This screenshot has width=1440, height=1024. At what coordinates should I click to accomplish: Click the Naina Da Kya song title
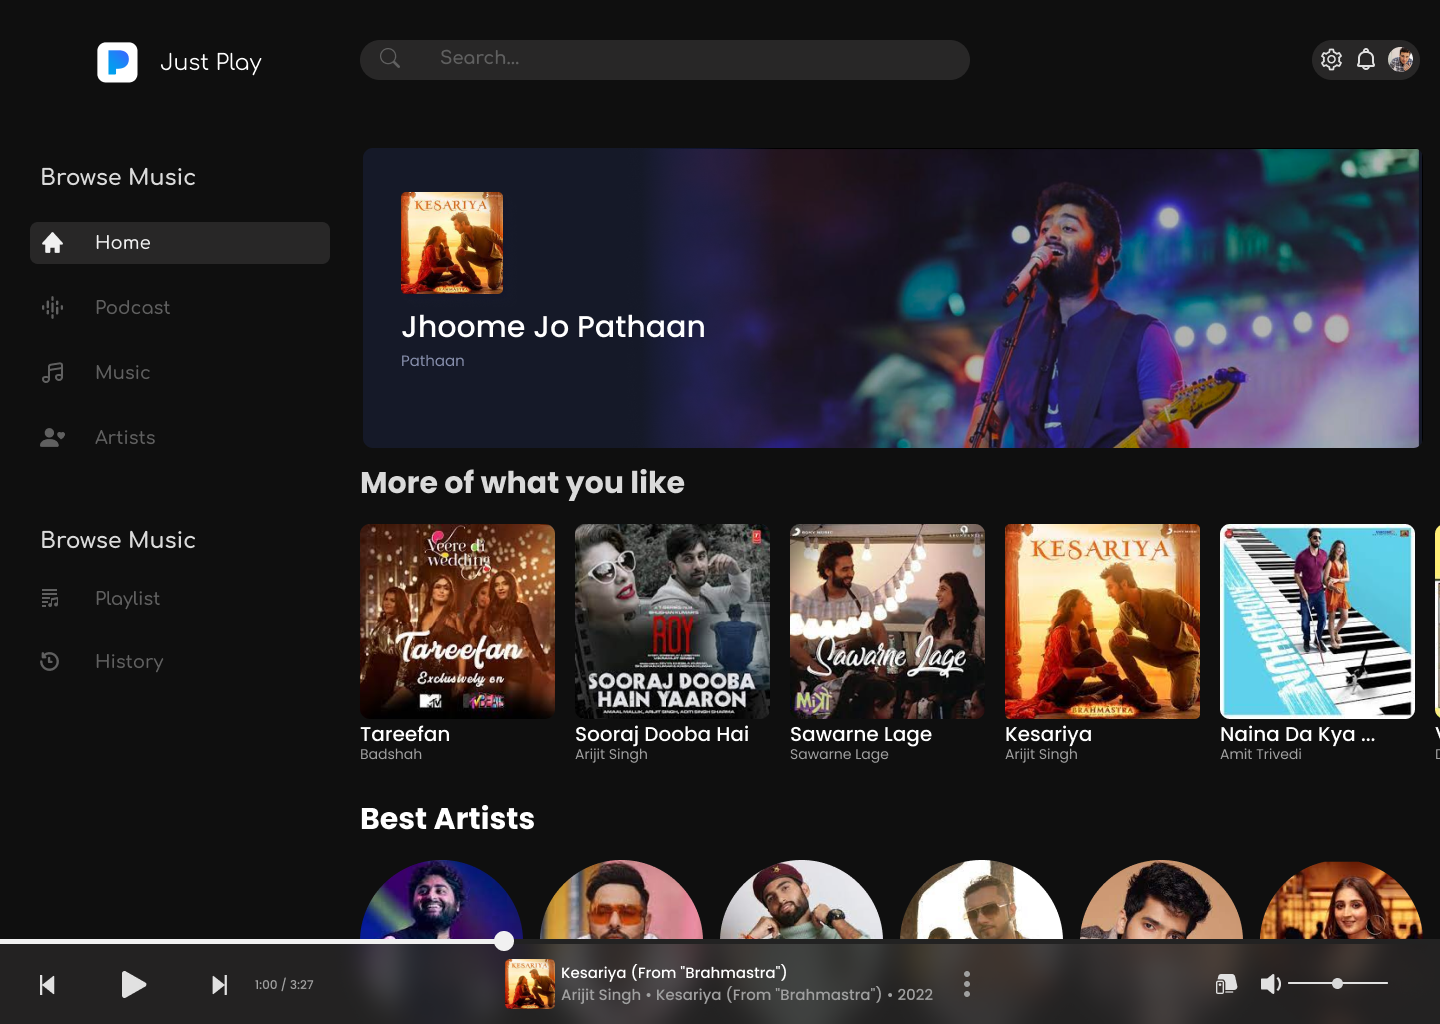pos(1297,734)
